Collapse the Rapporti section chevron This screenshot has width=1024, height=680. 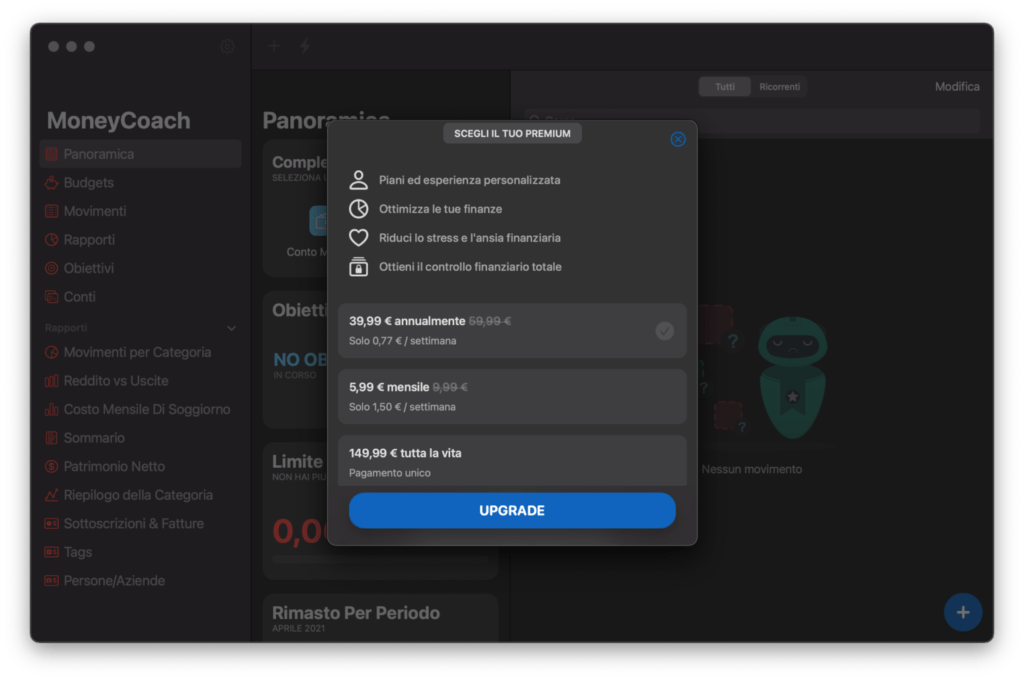231,328
